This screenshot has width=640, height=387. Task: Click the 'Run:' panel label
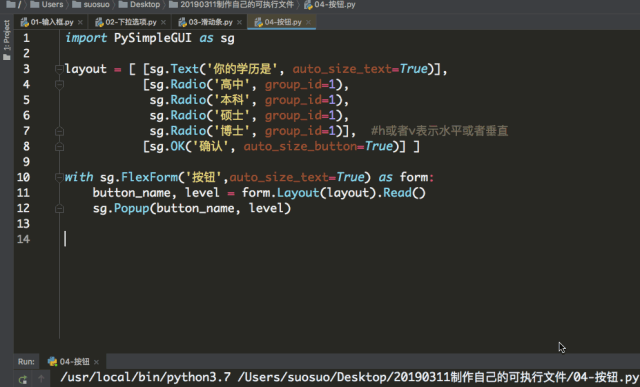click(26, 362)
